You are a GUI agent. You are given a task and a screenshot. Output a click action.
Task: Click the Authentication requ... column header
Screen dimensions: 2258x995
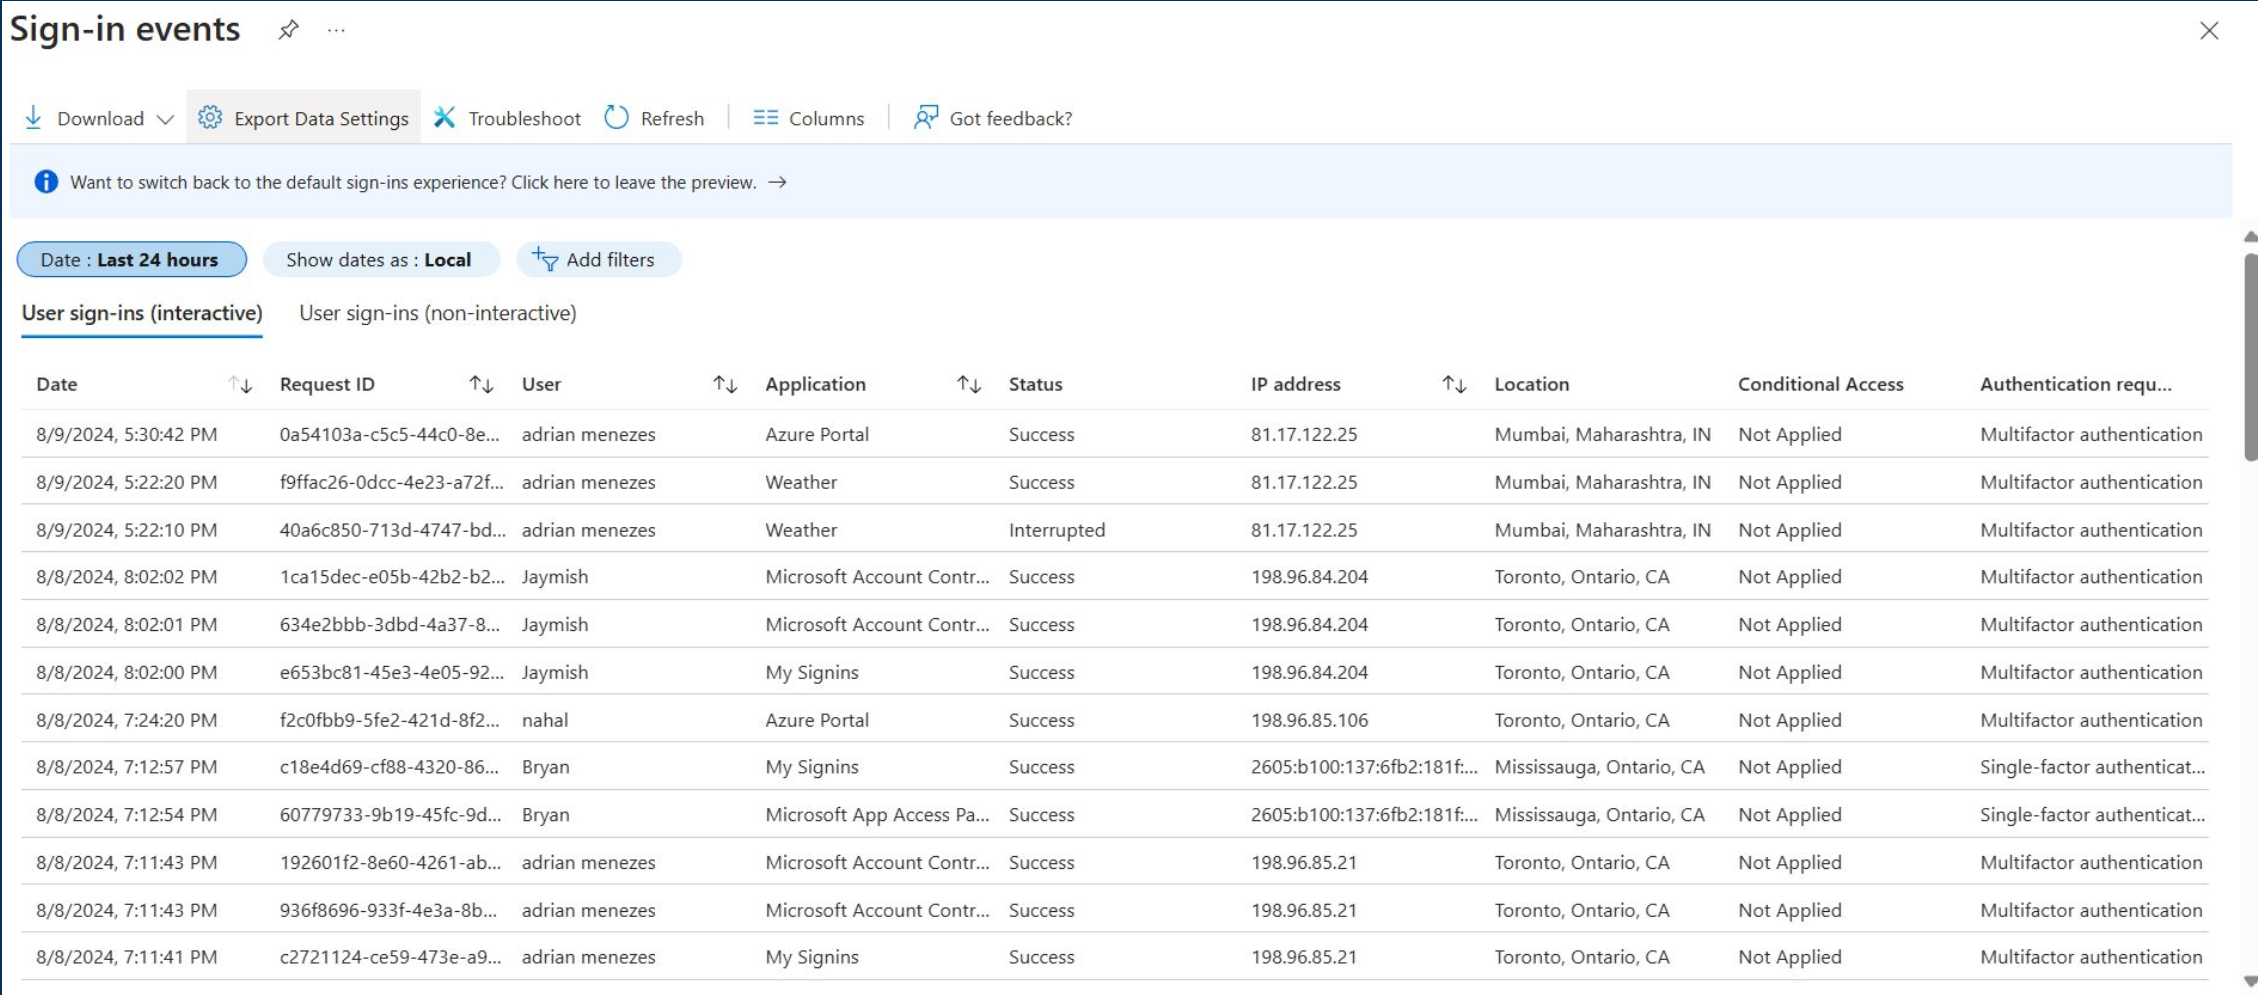point(2076,384)
